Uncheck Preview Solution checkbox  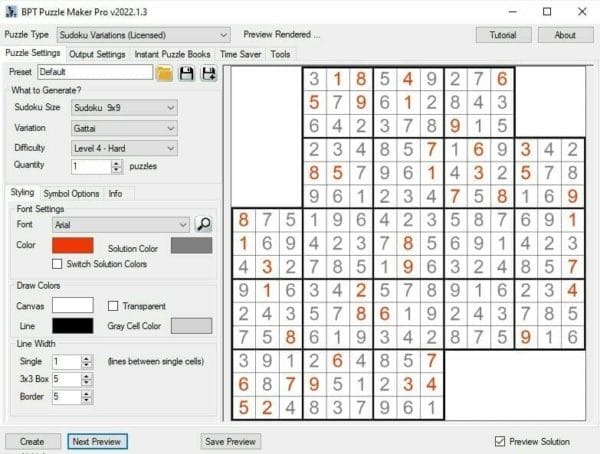500,441
